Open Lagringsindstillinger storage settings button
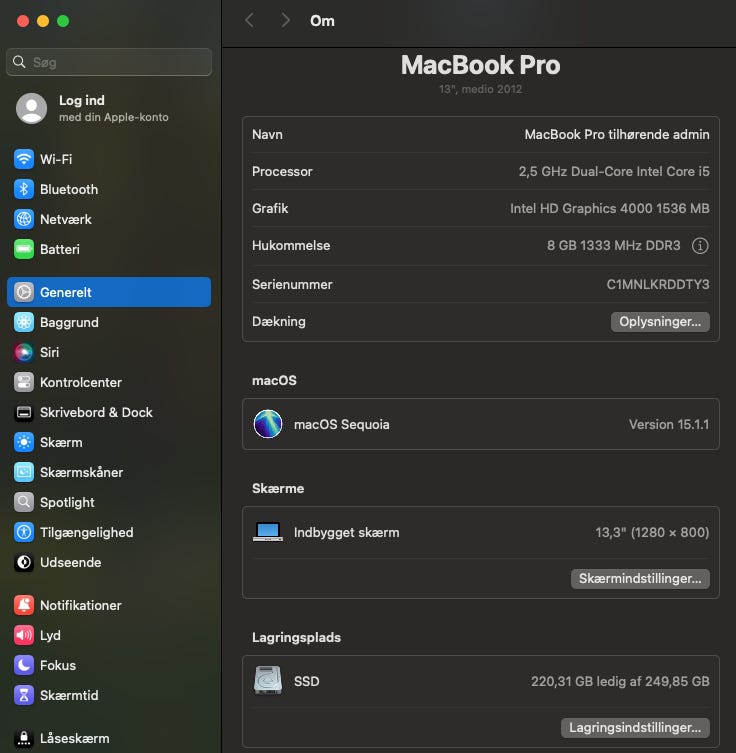Viewport: 736px width, 753px height. tap(635, 728)
